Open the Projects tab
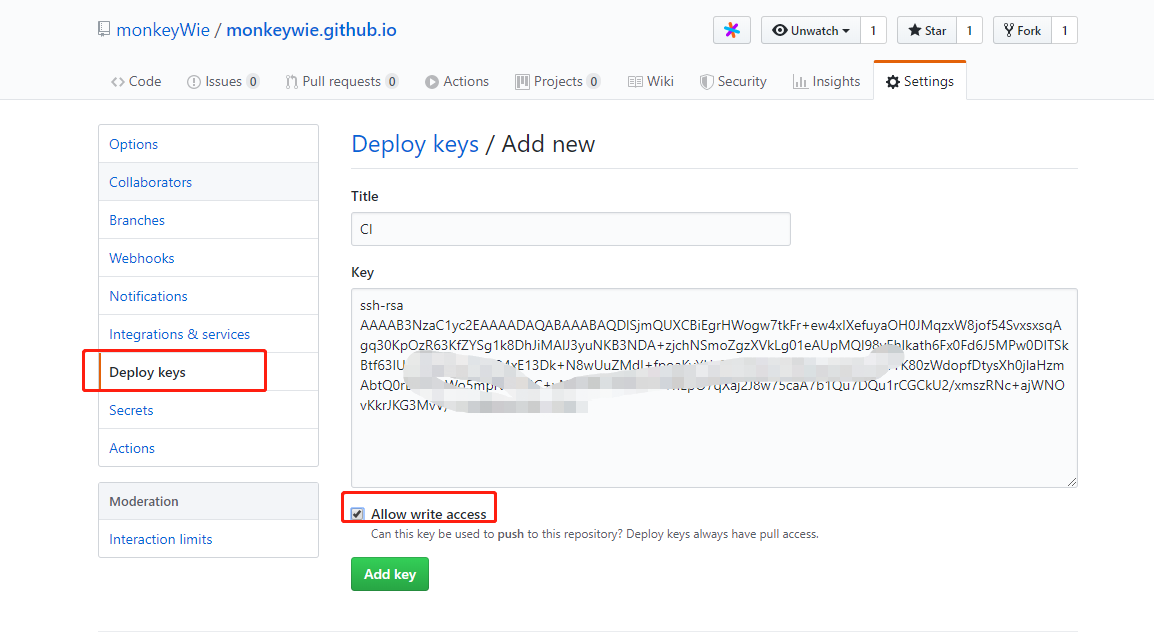The width and height of the screenshot is (1154, 633). pos(557,82)
